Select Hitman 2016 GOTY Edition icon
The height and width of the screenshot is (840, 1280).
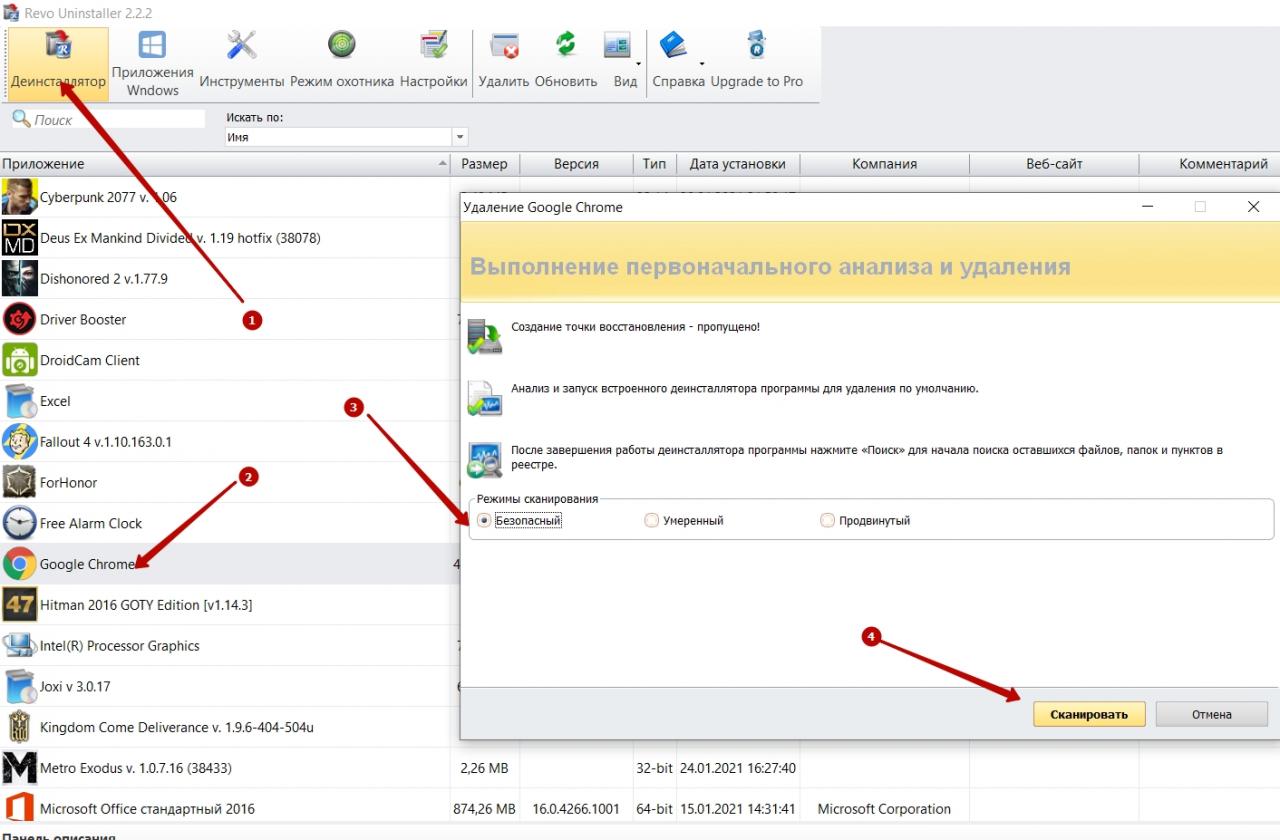tap(20, 605)
